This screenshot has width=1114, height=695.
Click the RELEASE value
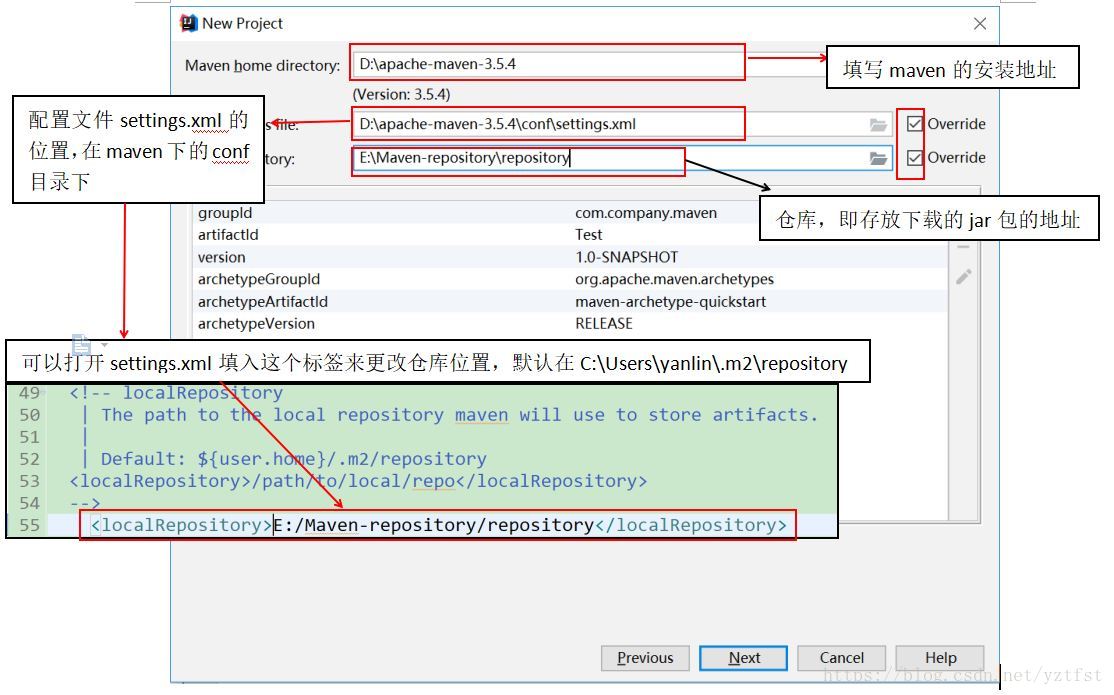pos(604,324)
